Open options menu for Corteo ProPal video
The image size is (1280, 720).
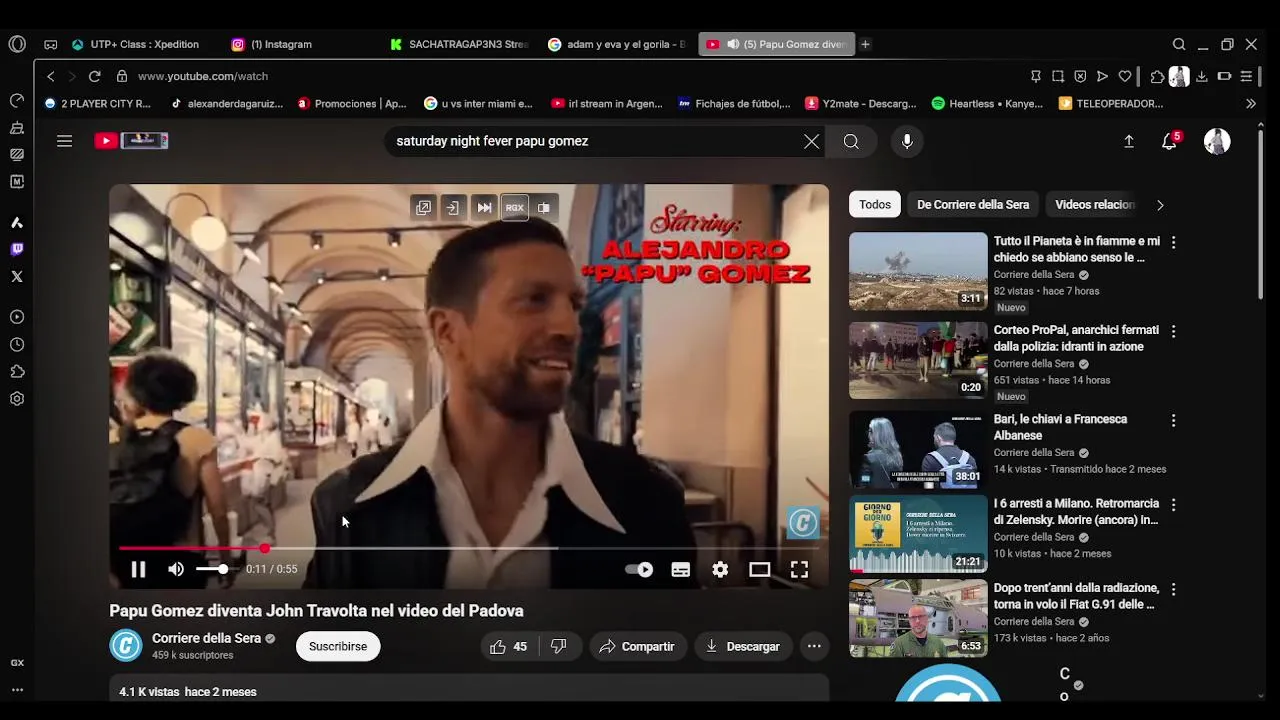(1173, 331)
